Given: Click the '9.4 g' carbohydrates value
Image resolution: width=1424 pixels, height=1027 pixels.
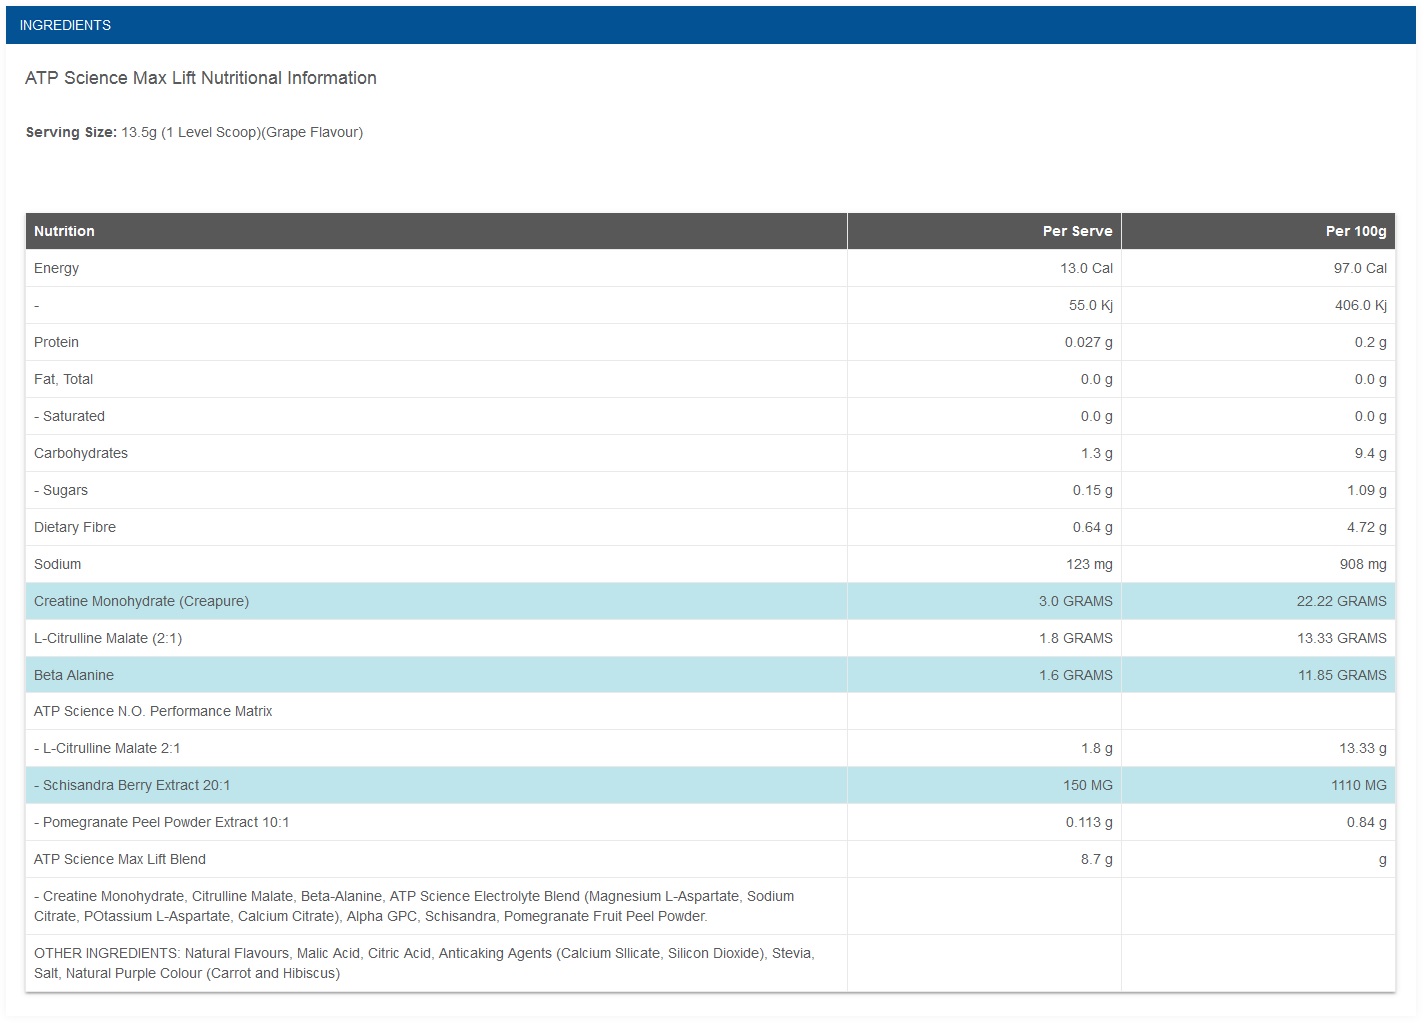Looking at the screenshot, I should point(1371,453).
